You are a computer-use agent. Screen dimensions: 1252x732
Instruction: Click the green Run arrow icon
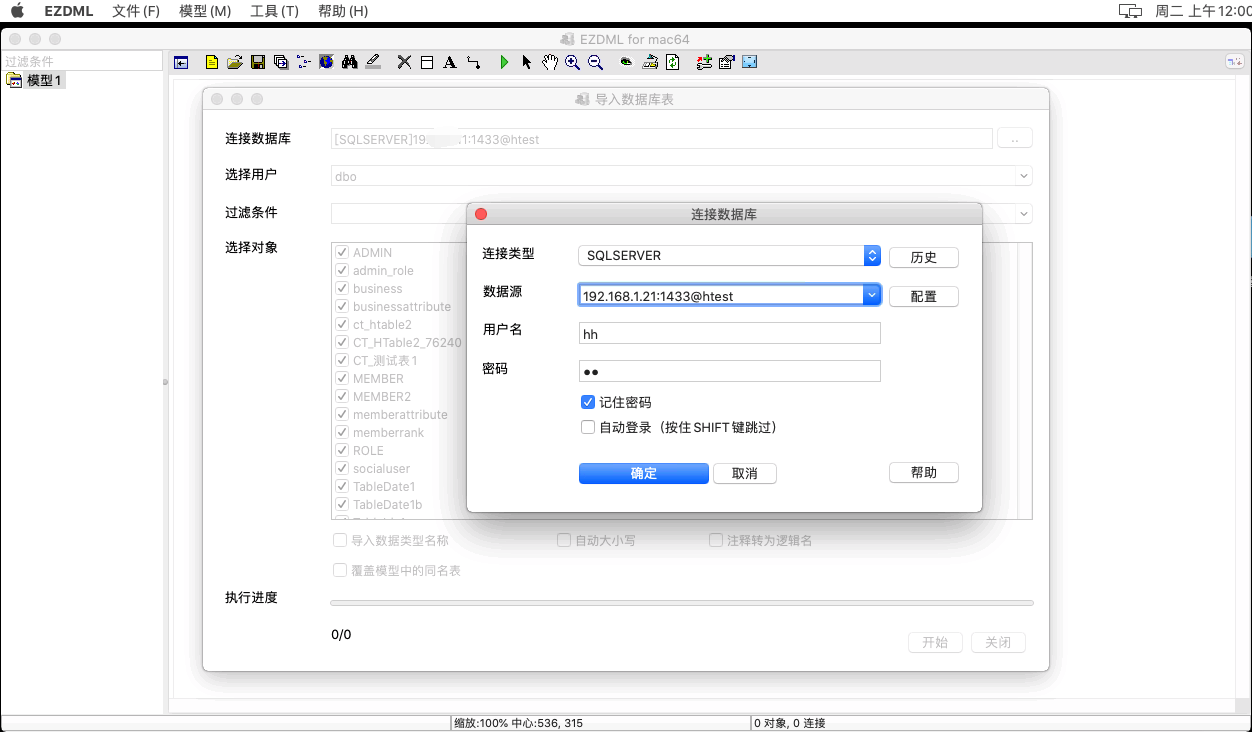coord(504,62)
